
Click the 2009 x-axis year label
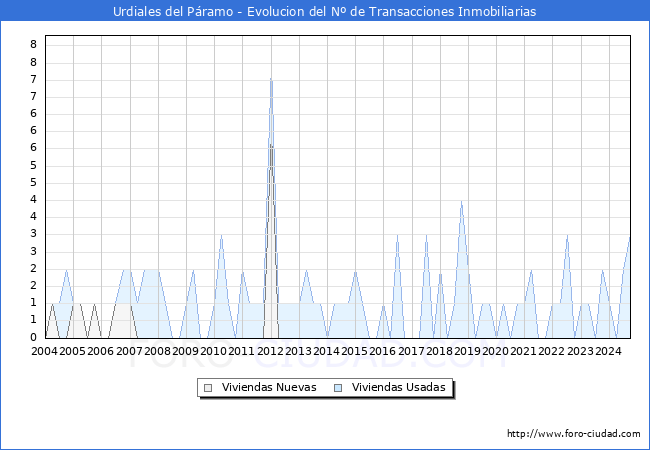(185, 351)
